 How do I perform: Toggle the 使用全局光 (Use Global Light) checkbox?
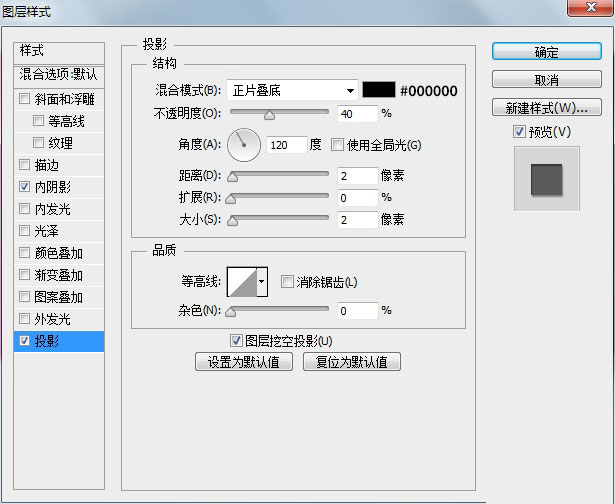pyautogui.click(x=337, y=145)
